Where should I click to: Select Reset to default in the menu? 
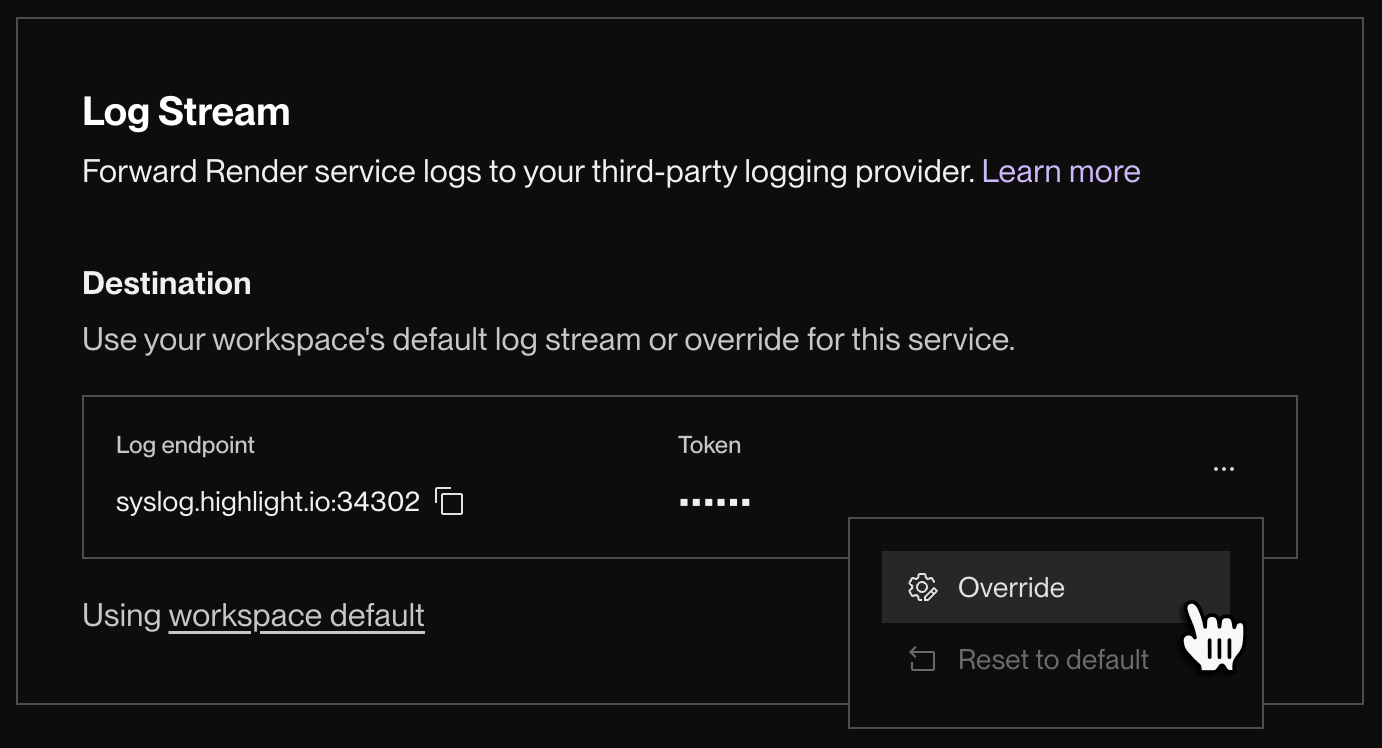(1052, 659)
